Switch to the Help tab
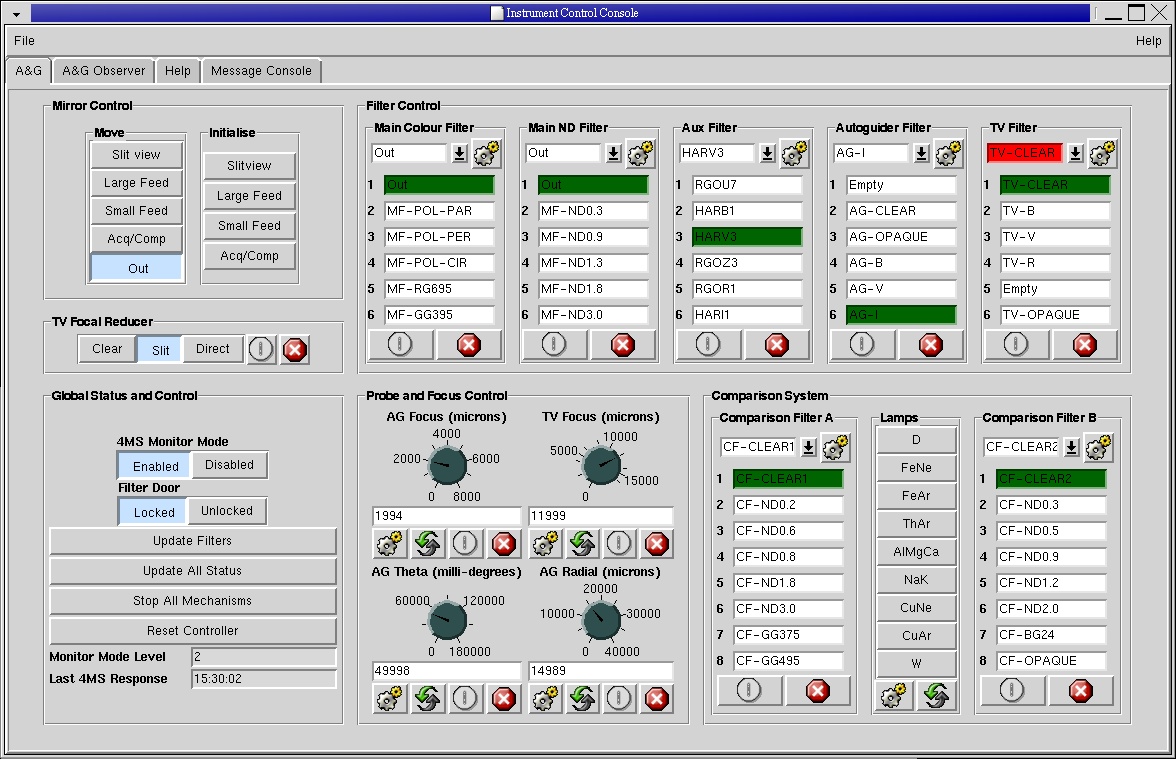 pyautogui.click(x=178, y=70)
